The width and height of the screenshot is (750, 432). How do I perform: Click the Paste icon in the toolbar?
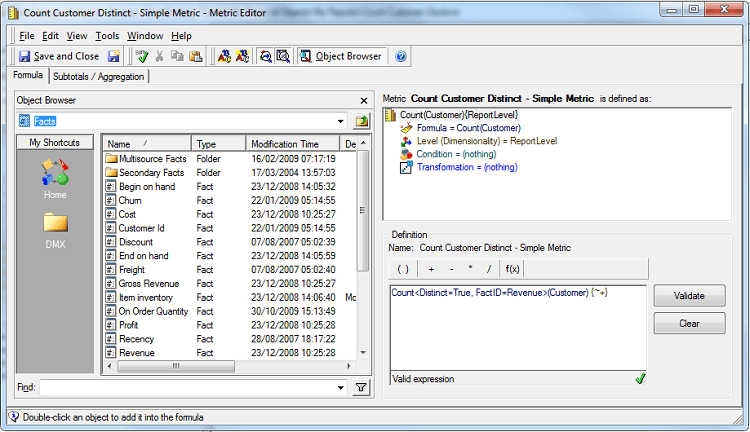click(196, 56)
